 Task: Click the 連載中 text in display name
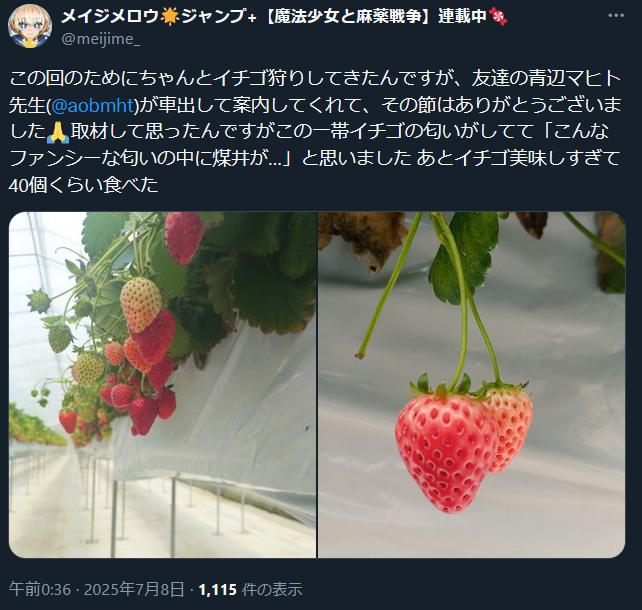coord(462,16)
